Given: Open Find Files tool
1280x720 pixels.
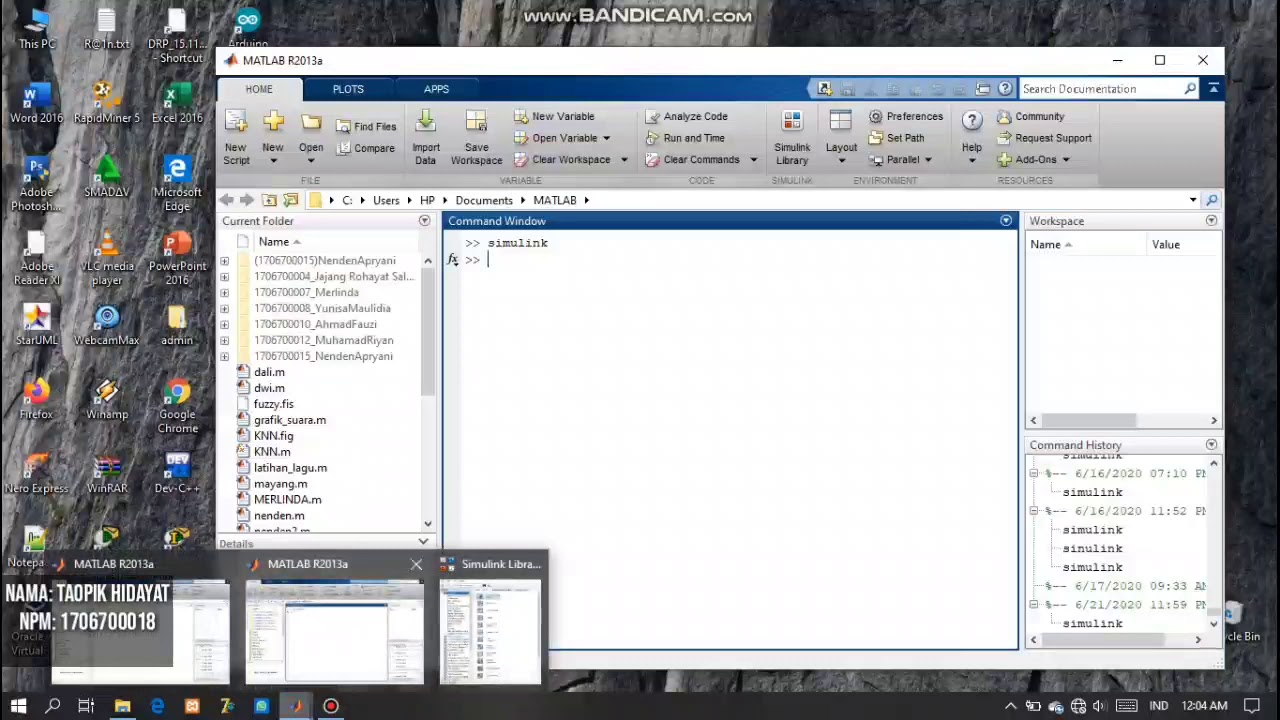Looking at the screenshot, I should point(366,127).
